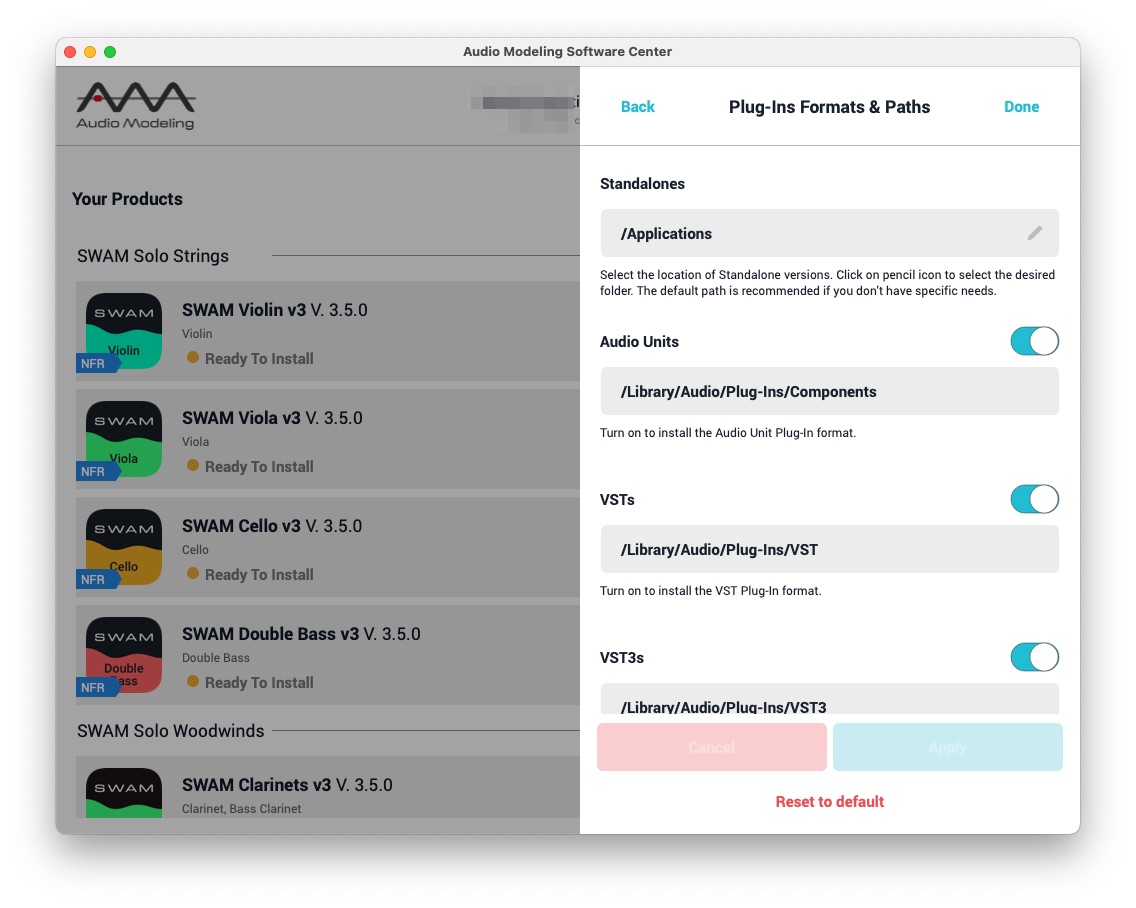Screen dimensions: 1136x908
Task: Click the SWAM Double Bass product icon
Action: pos(124,655)
